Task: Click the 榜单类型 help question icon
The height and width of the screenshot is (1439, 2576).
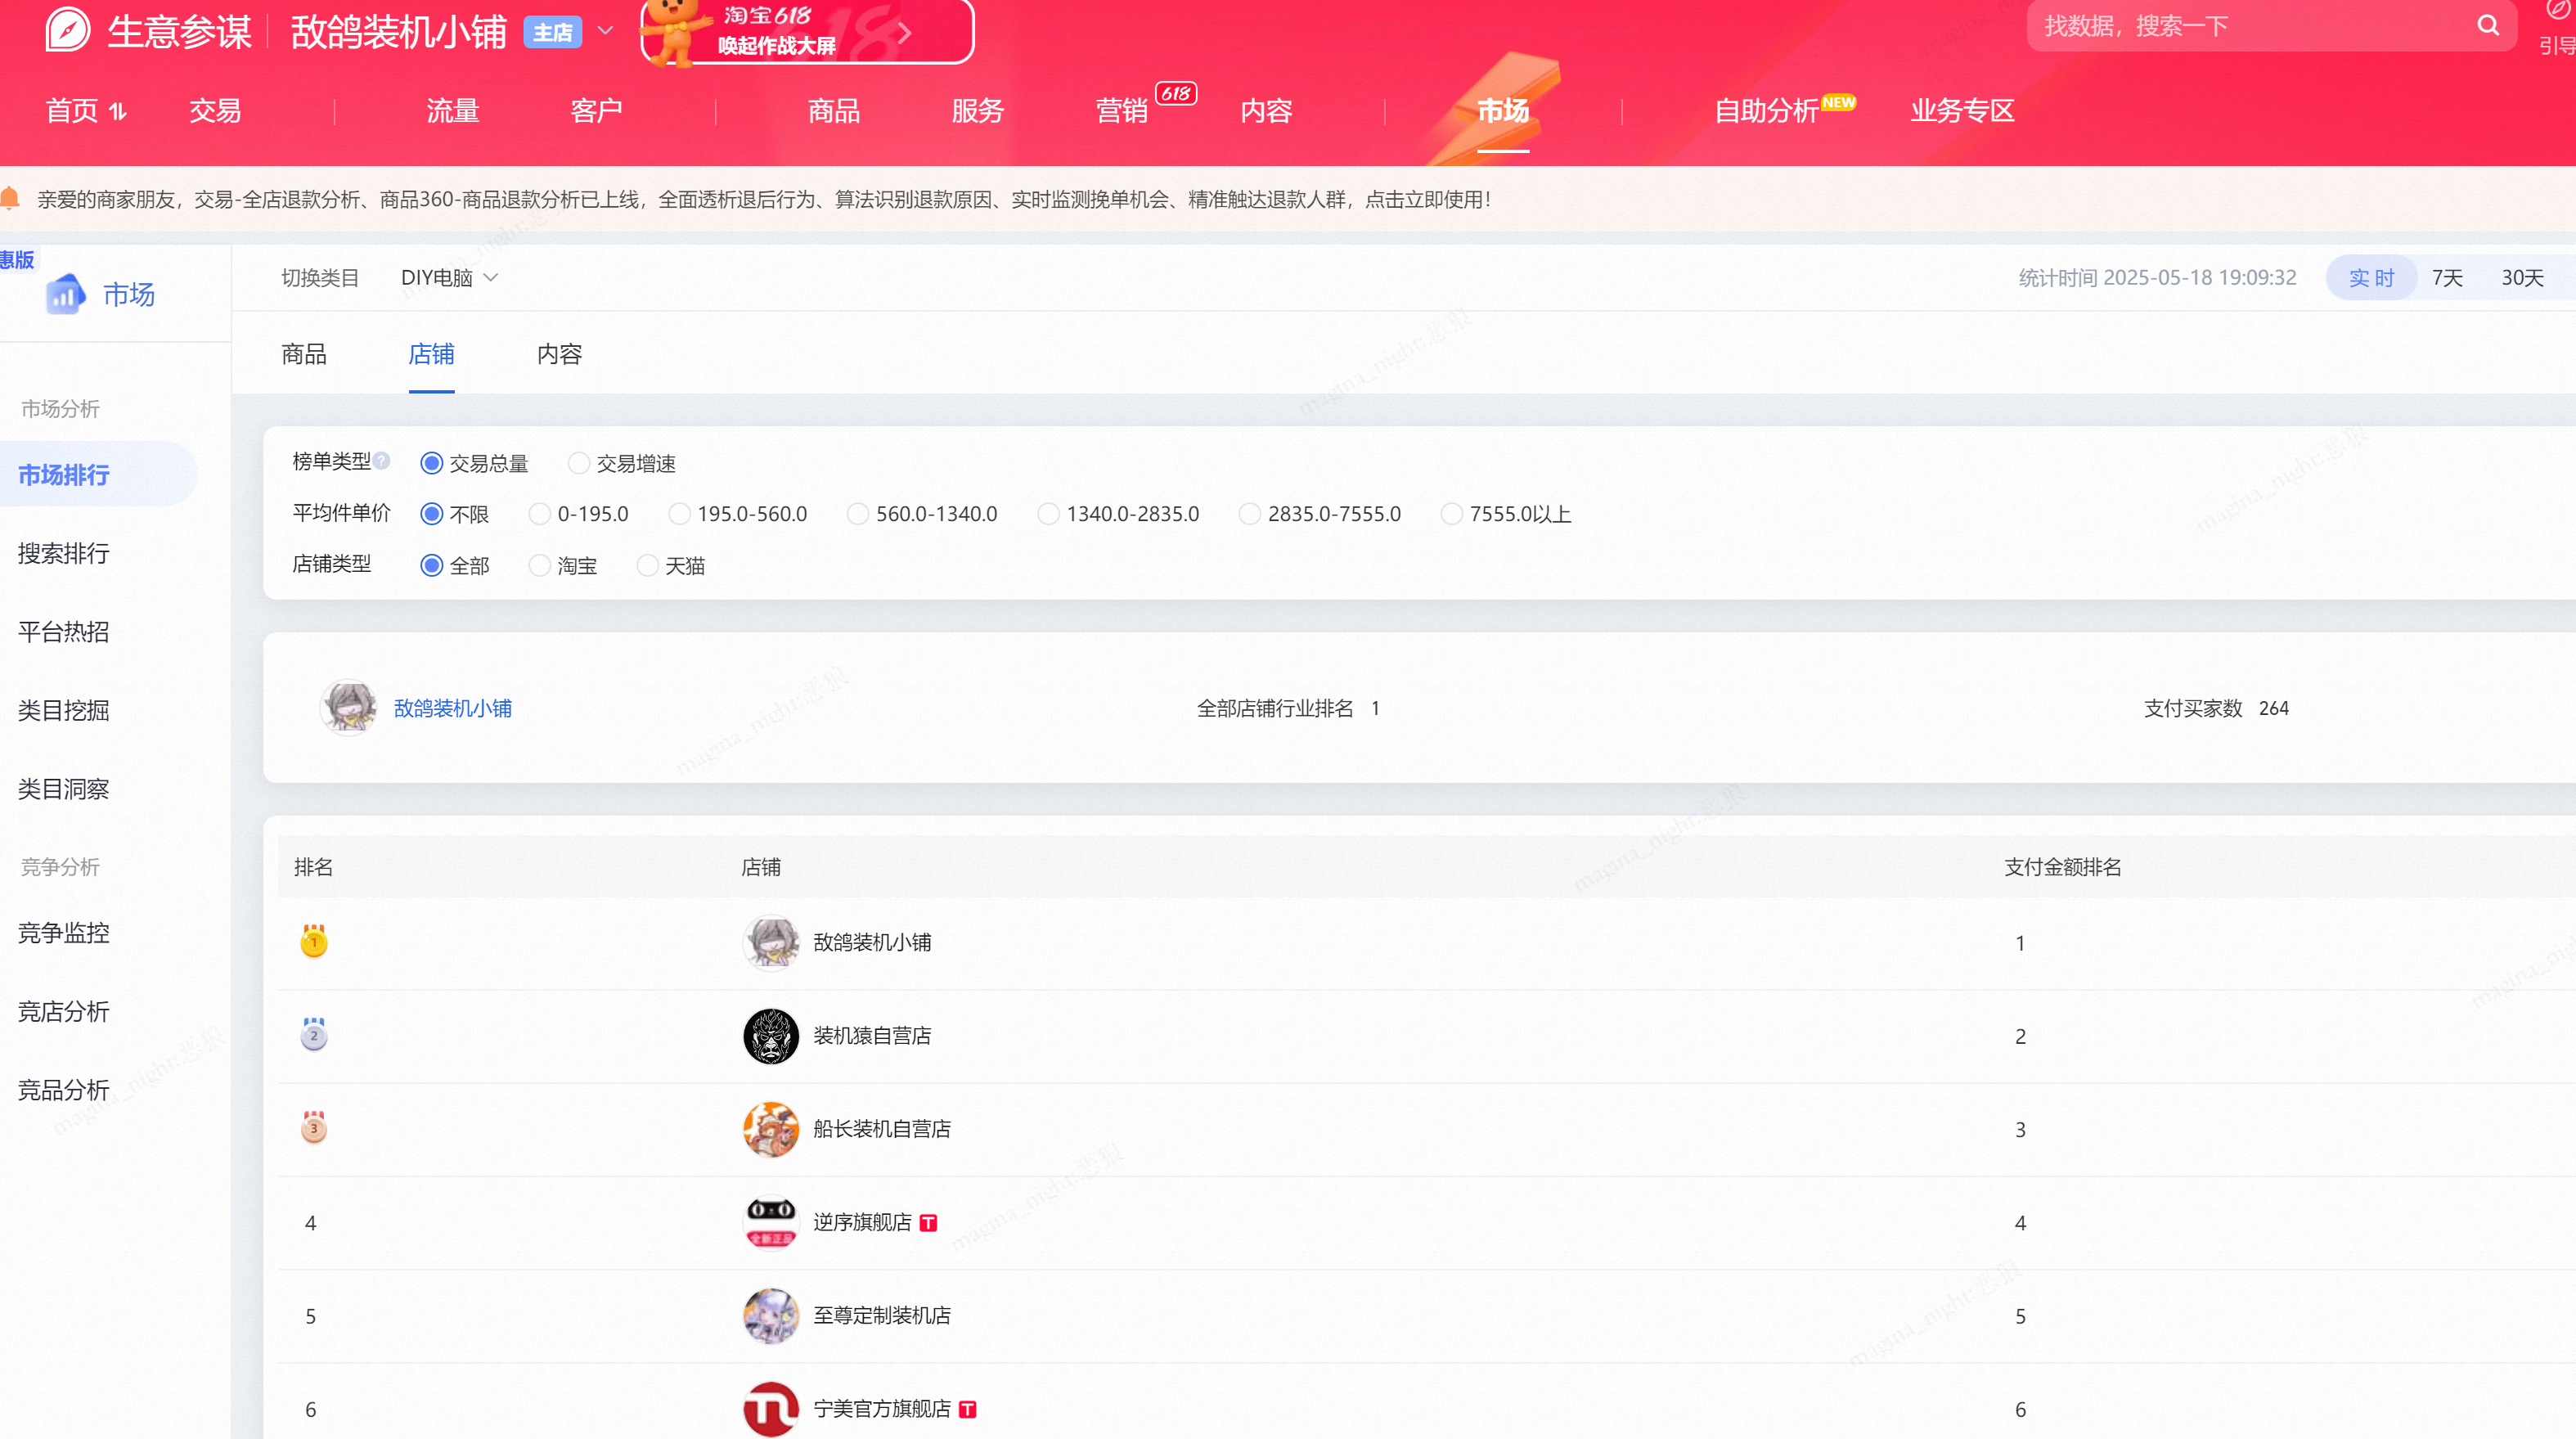Action: point(381,461)
